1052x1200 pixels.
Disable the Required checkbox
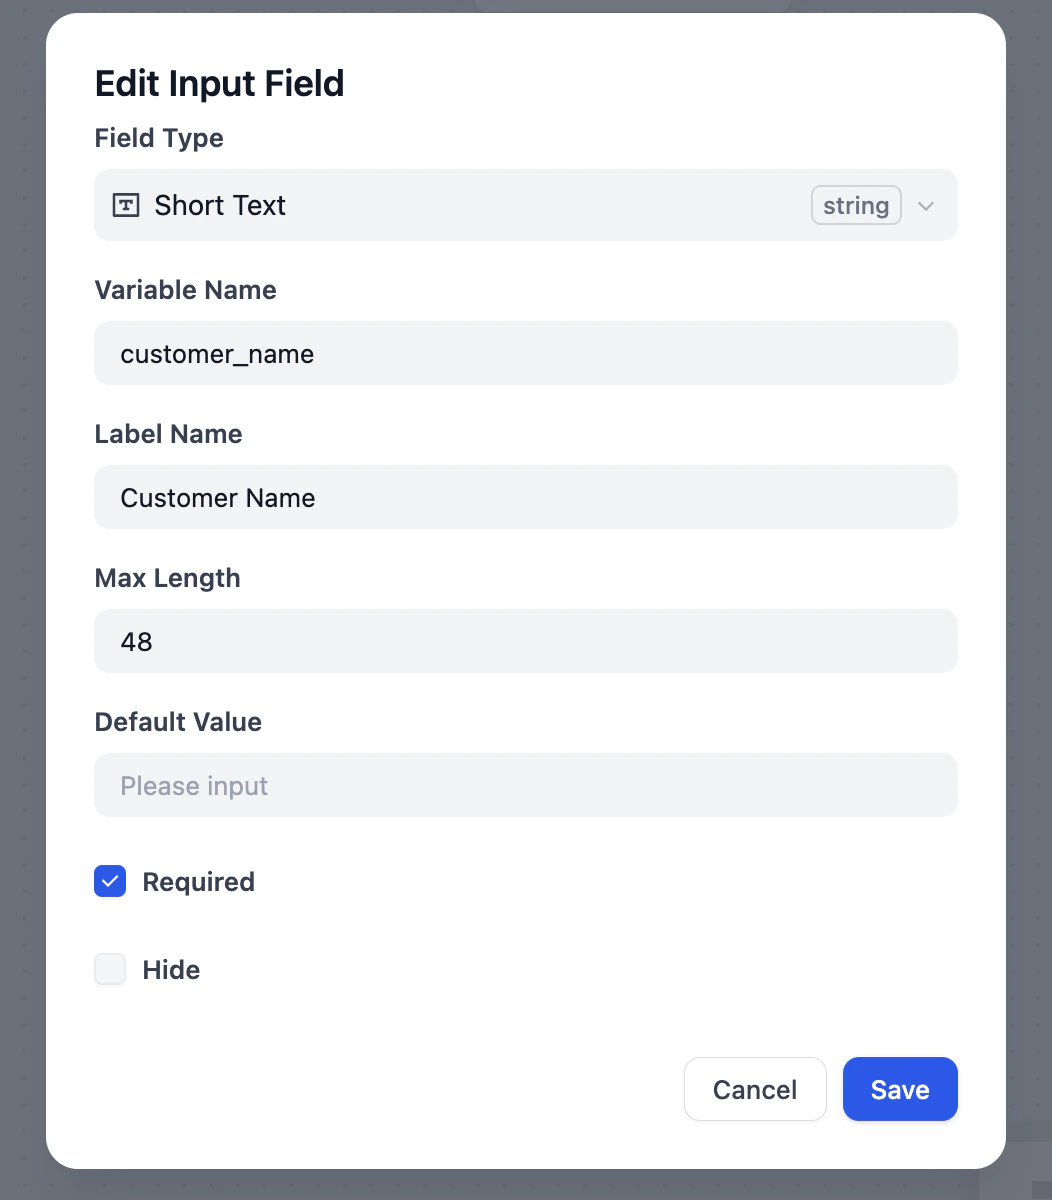[110, 881]
